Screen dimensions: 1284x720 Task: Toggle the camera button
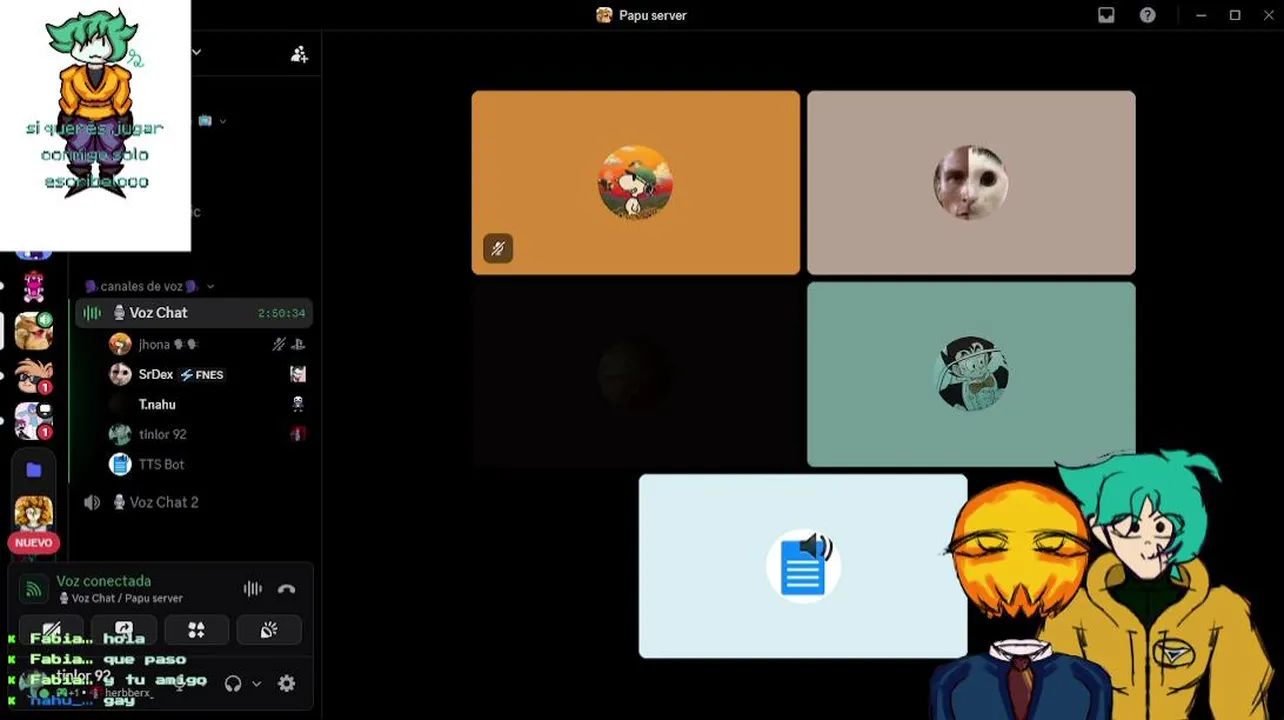point(51,630)
